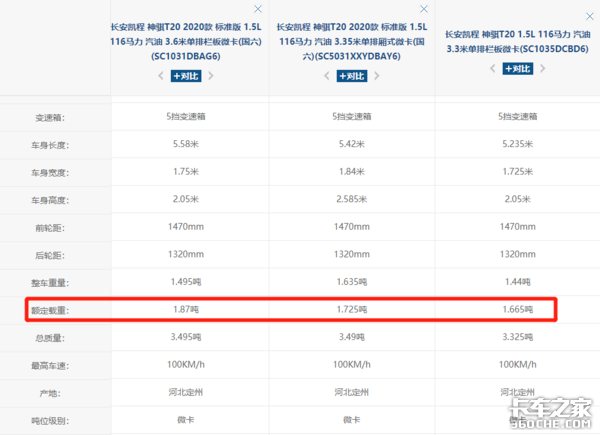
Task: Click the 2.585米 body height value
Action: [352, 199]
